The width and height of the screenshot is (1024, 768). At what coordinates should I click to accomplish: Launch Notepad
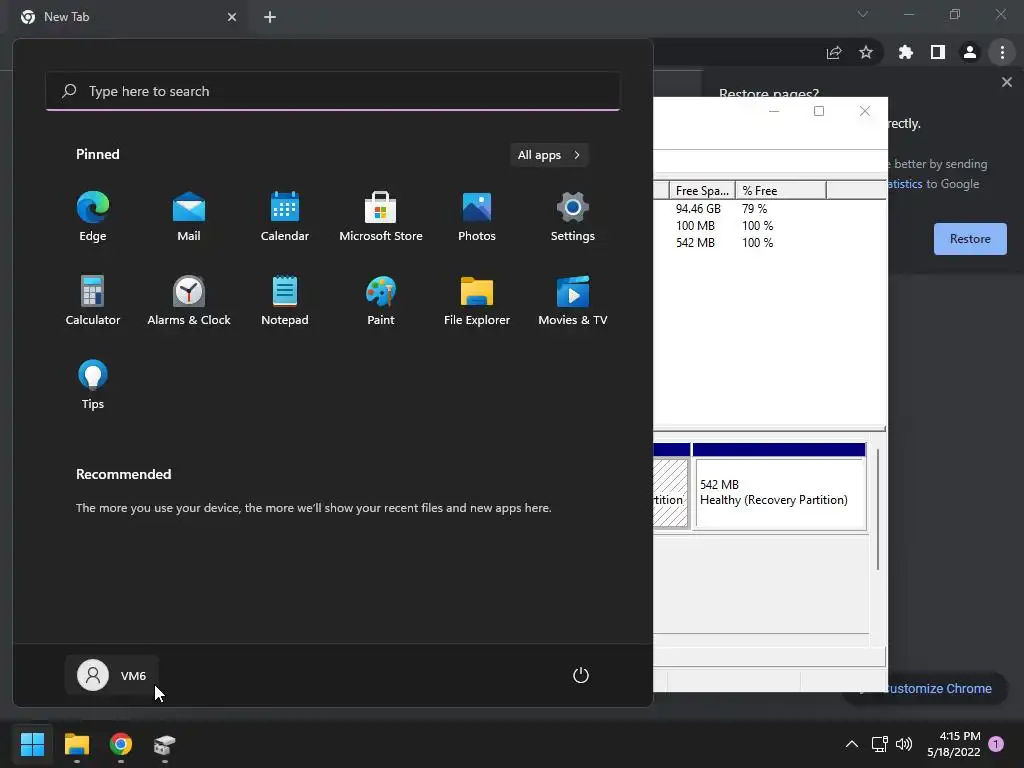285,300
